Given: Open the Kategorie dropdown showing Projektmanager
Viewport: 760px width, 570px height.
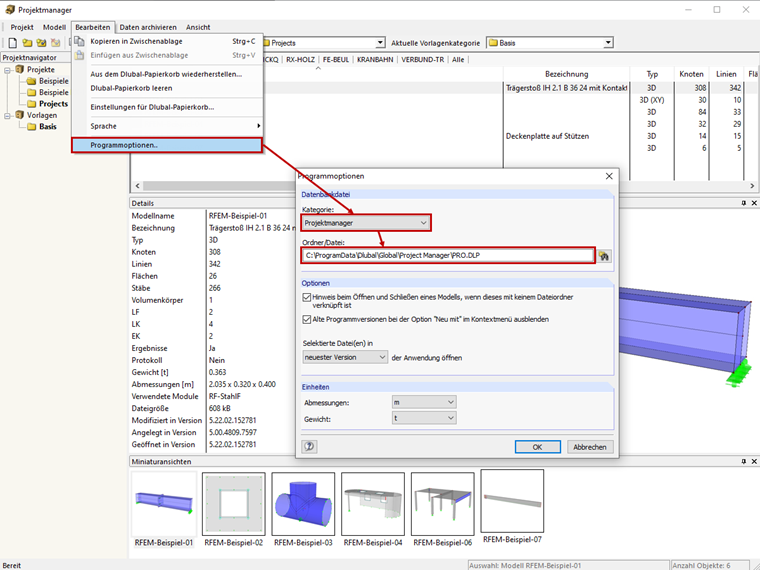Looking at the screenshot, I should click(x=366, y=223).
